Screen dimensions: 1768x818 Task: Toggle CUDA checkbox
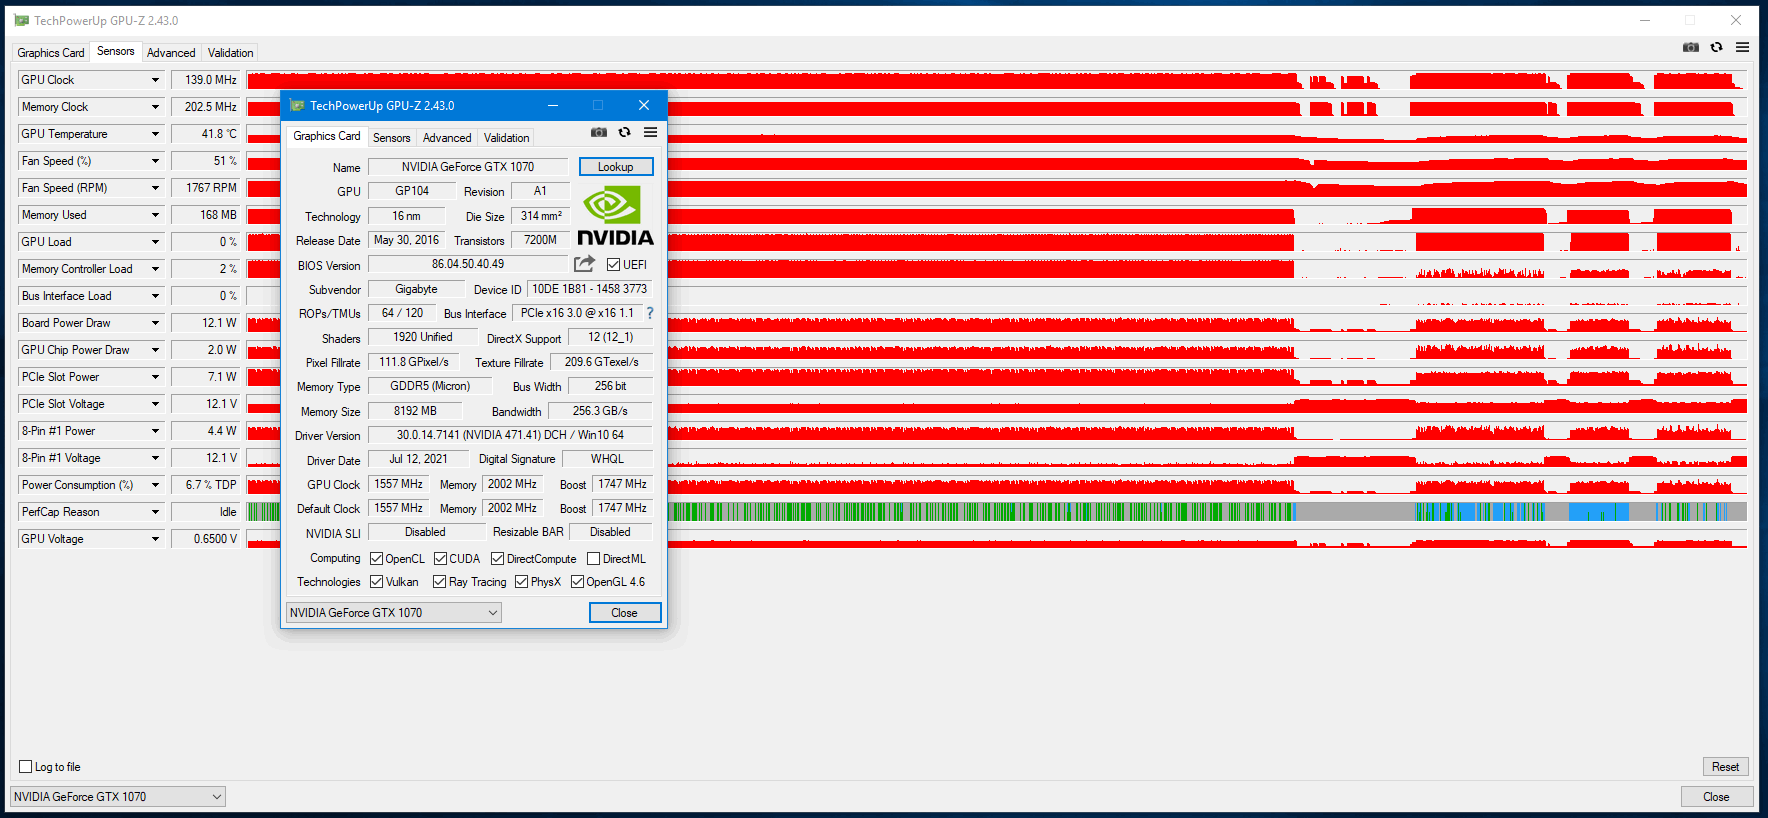click(441, 559)
